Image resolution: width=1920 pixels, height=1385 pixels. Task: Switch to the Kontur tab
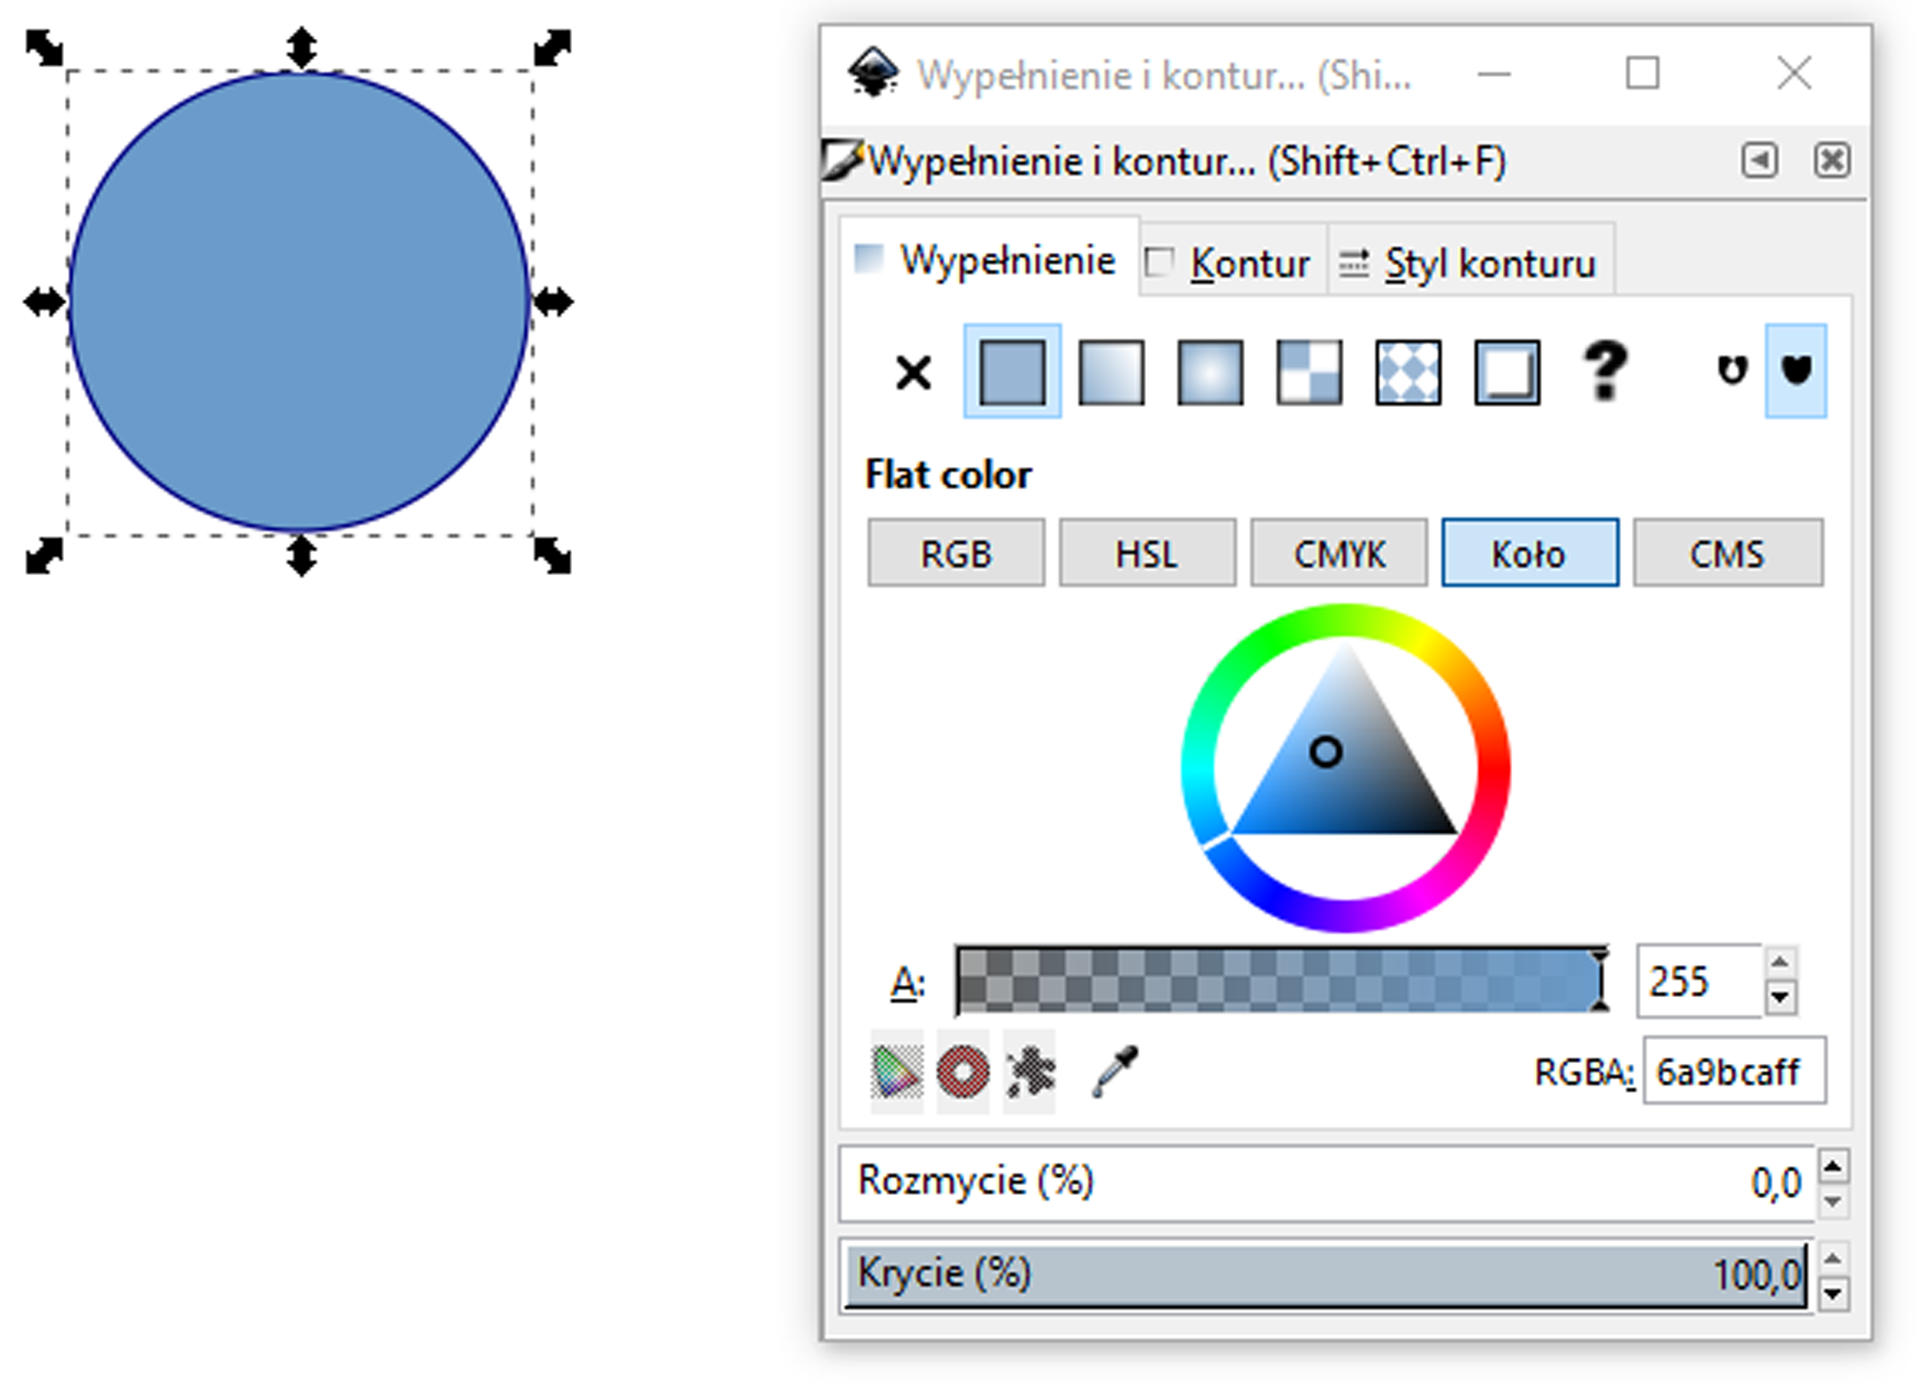click(1232, 264)
